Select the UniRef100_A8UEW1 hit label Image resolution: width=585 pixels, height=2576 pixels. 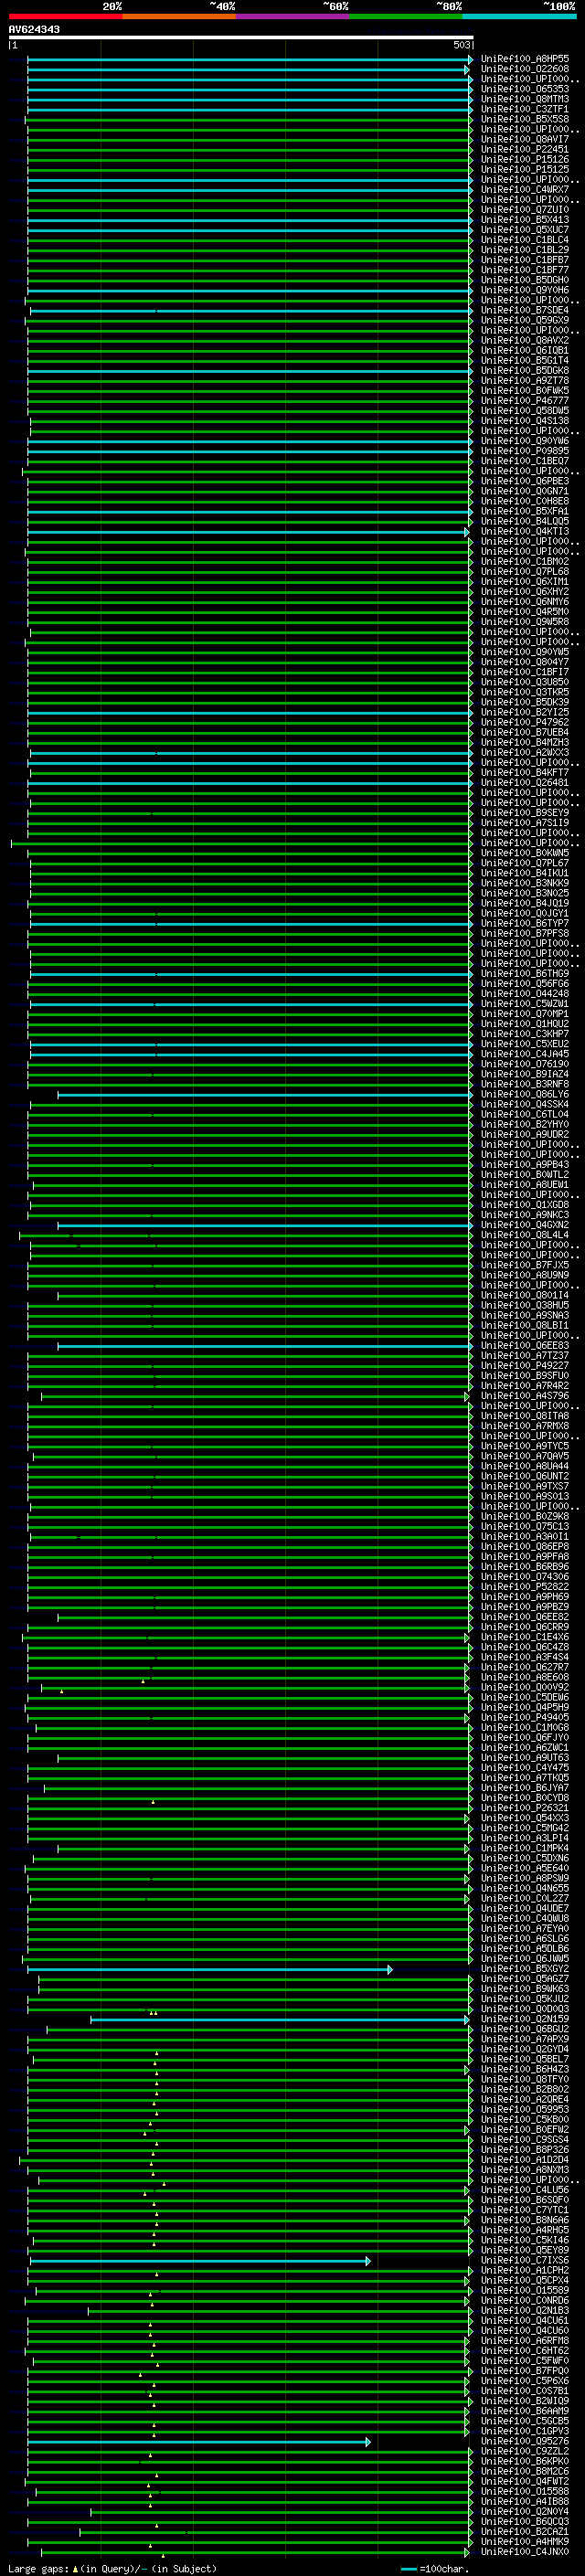click(x=525, y=1185)
